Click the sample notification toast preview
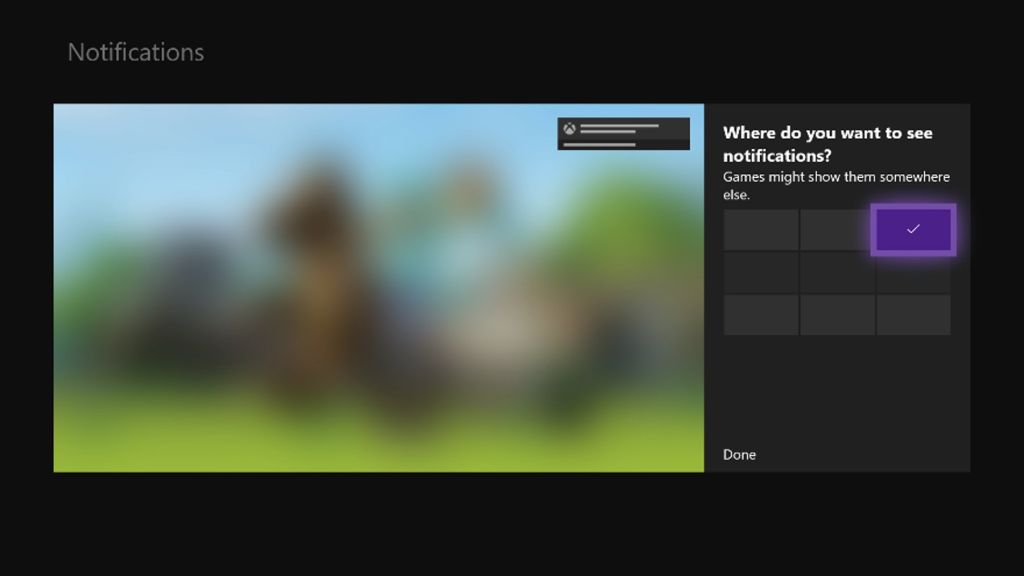 point(624,134)
